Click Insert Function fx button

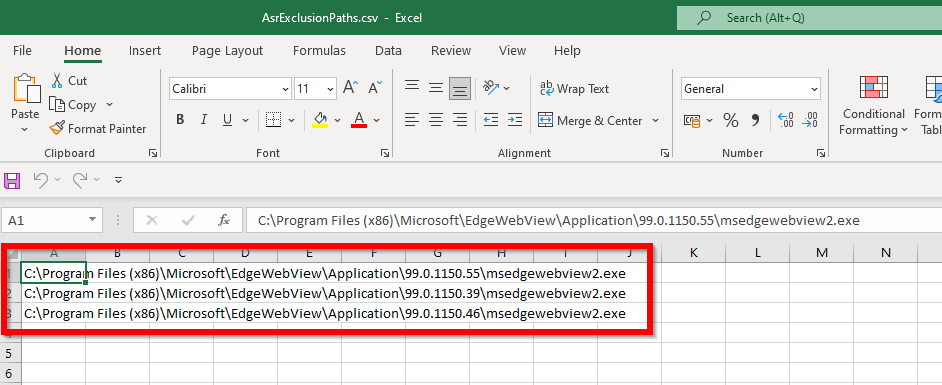223,220
